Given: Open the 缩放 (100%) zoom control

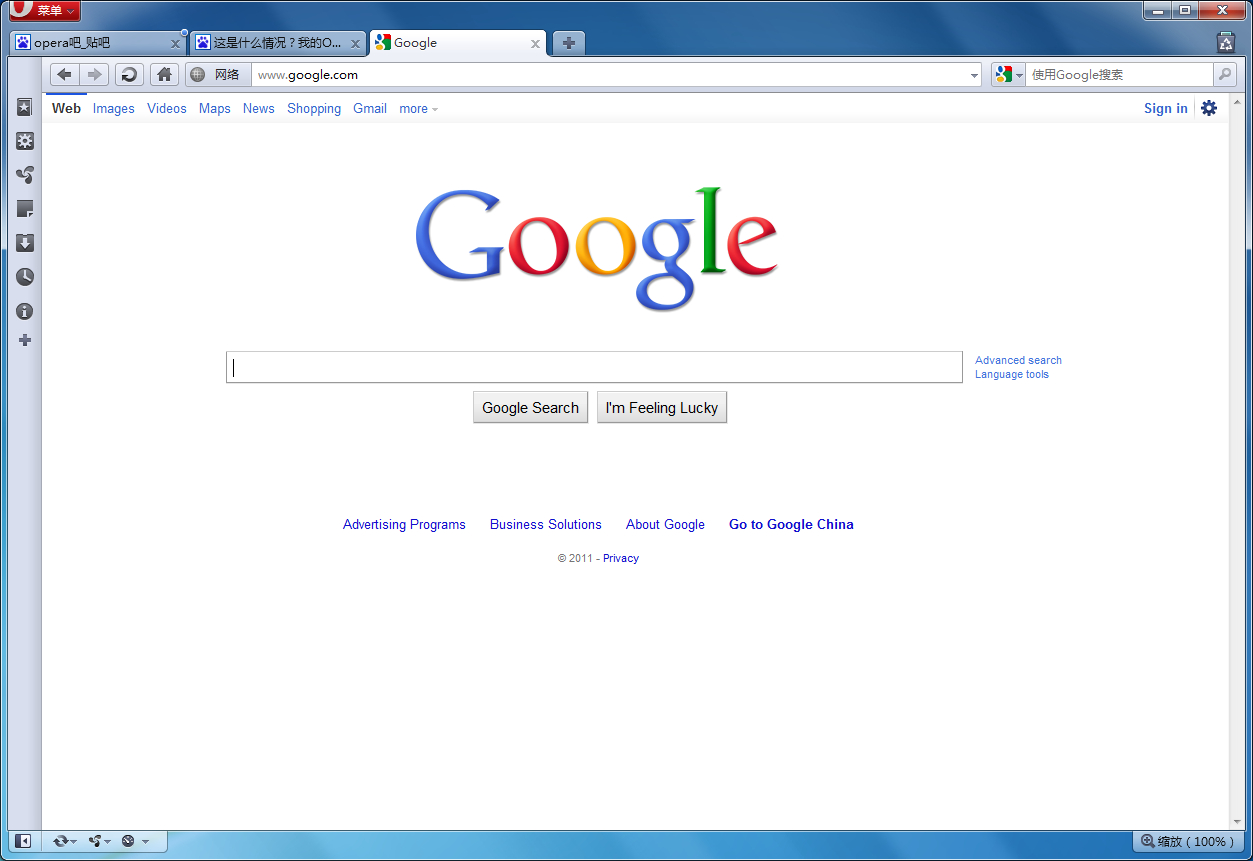Looking at the screenshot, I should (1187, 841).
